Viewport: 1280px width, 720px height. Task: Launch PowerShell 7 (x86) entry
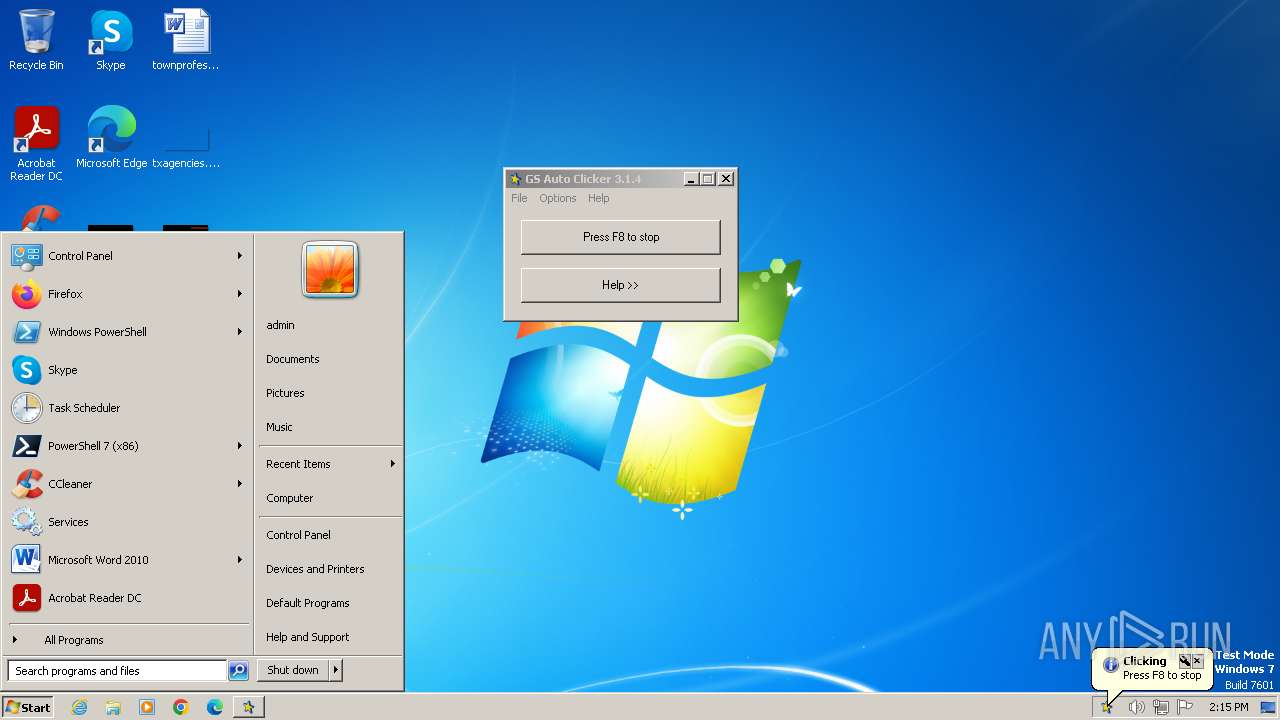[x=127, y=446]
